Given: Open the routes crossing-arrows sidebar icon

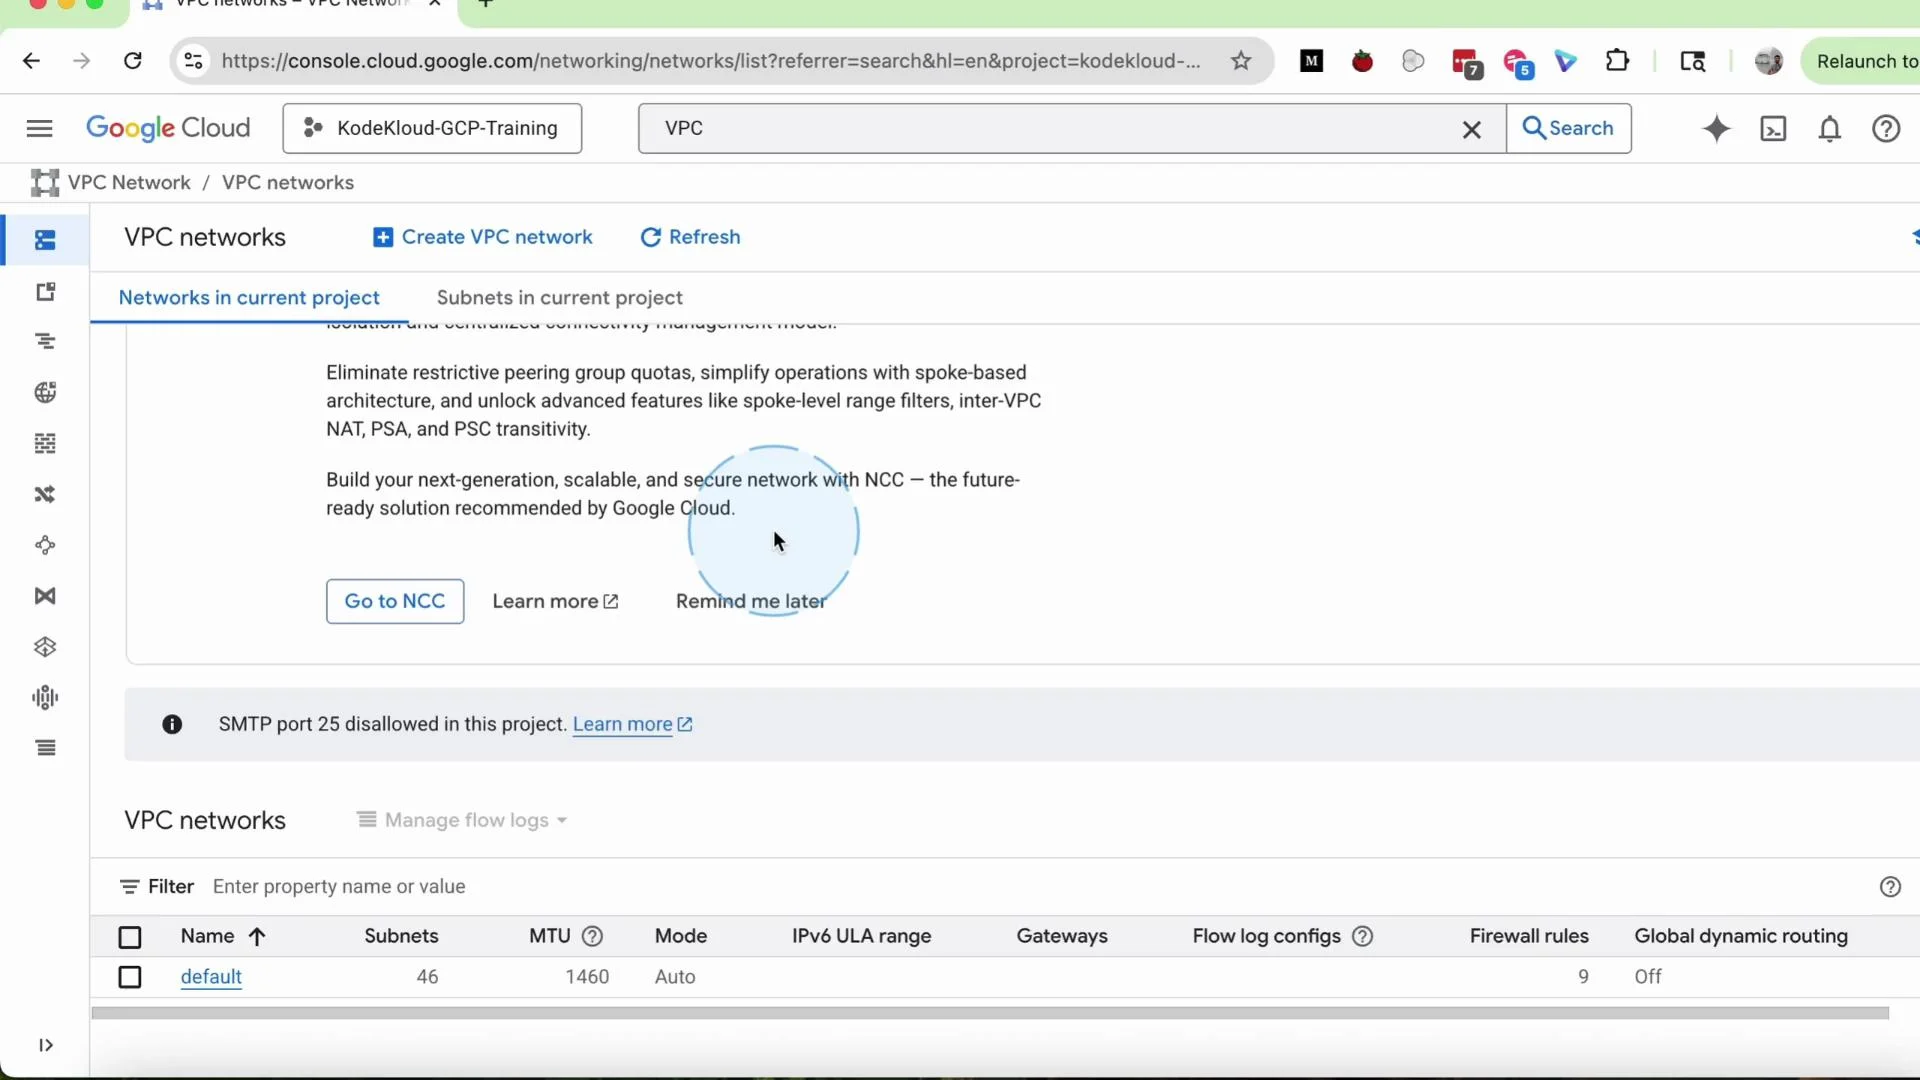Looking at the screenshot, I should 45,494.
